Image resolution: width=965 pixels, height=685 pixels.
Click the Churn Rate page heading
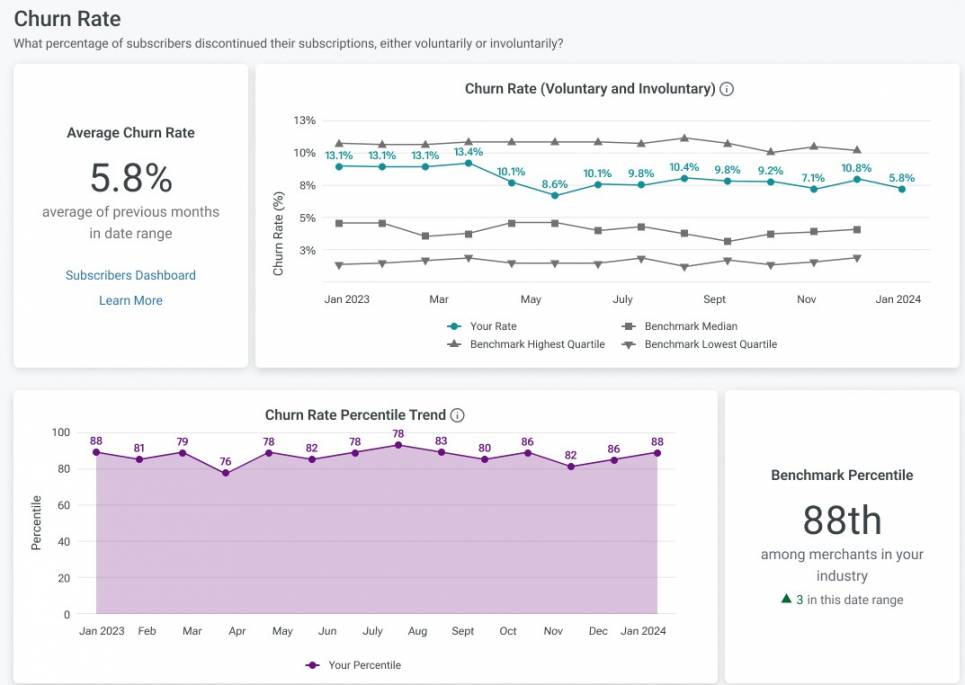point(67,19)
